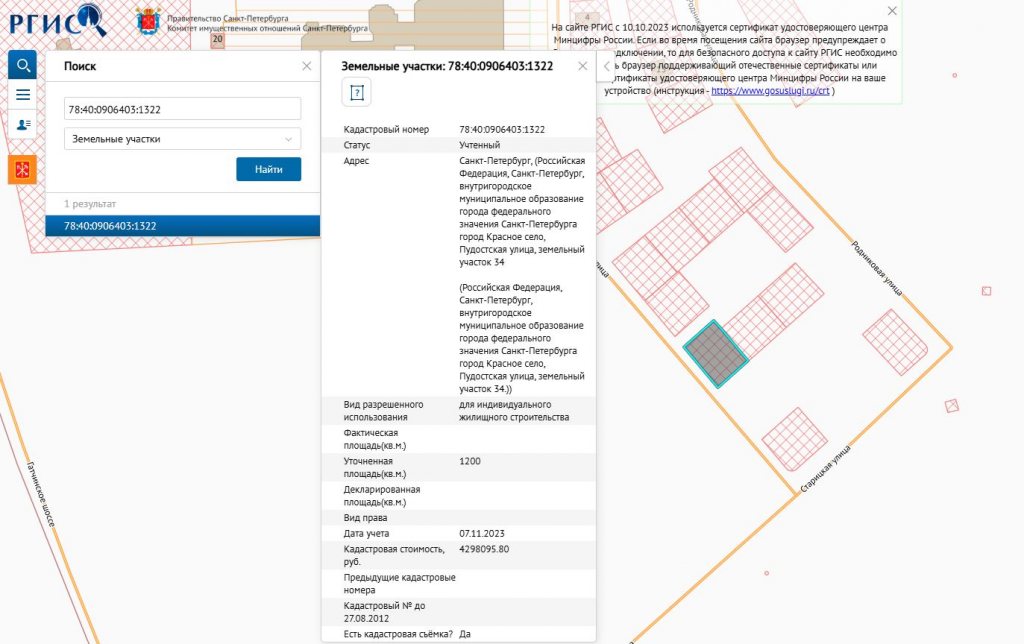Open the gosuslugi.ru/crt link

[x=770, y=91]
